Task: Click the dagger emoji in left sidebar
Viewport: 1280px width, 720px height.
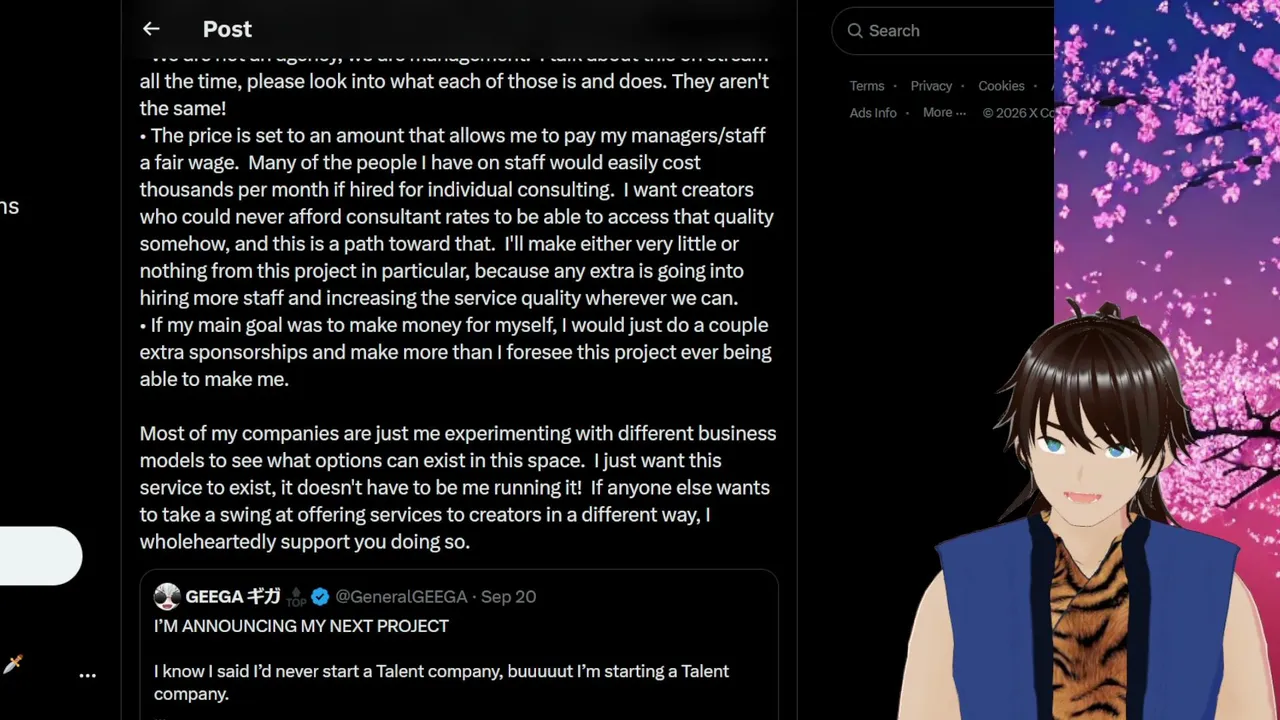Action: click(12, 665)
